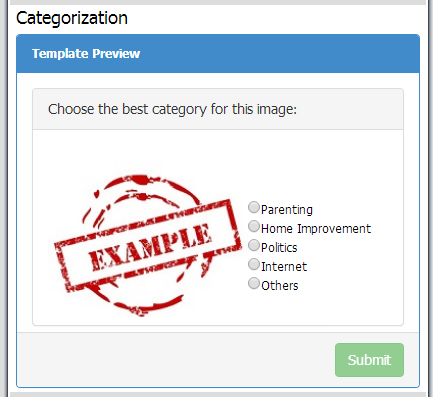Click the 'Others' label text
433x397 pixels.
tap(280, 286)
